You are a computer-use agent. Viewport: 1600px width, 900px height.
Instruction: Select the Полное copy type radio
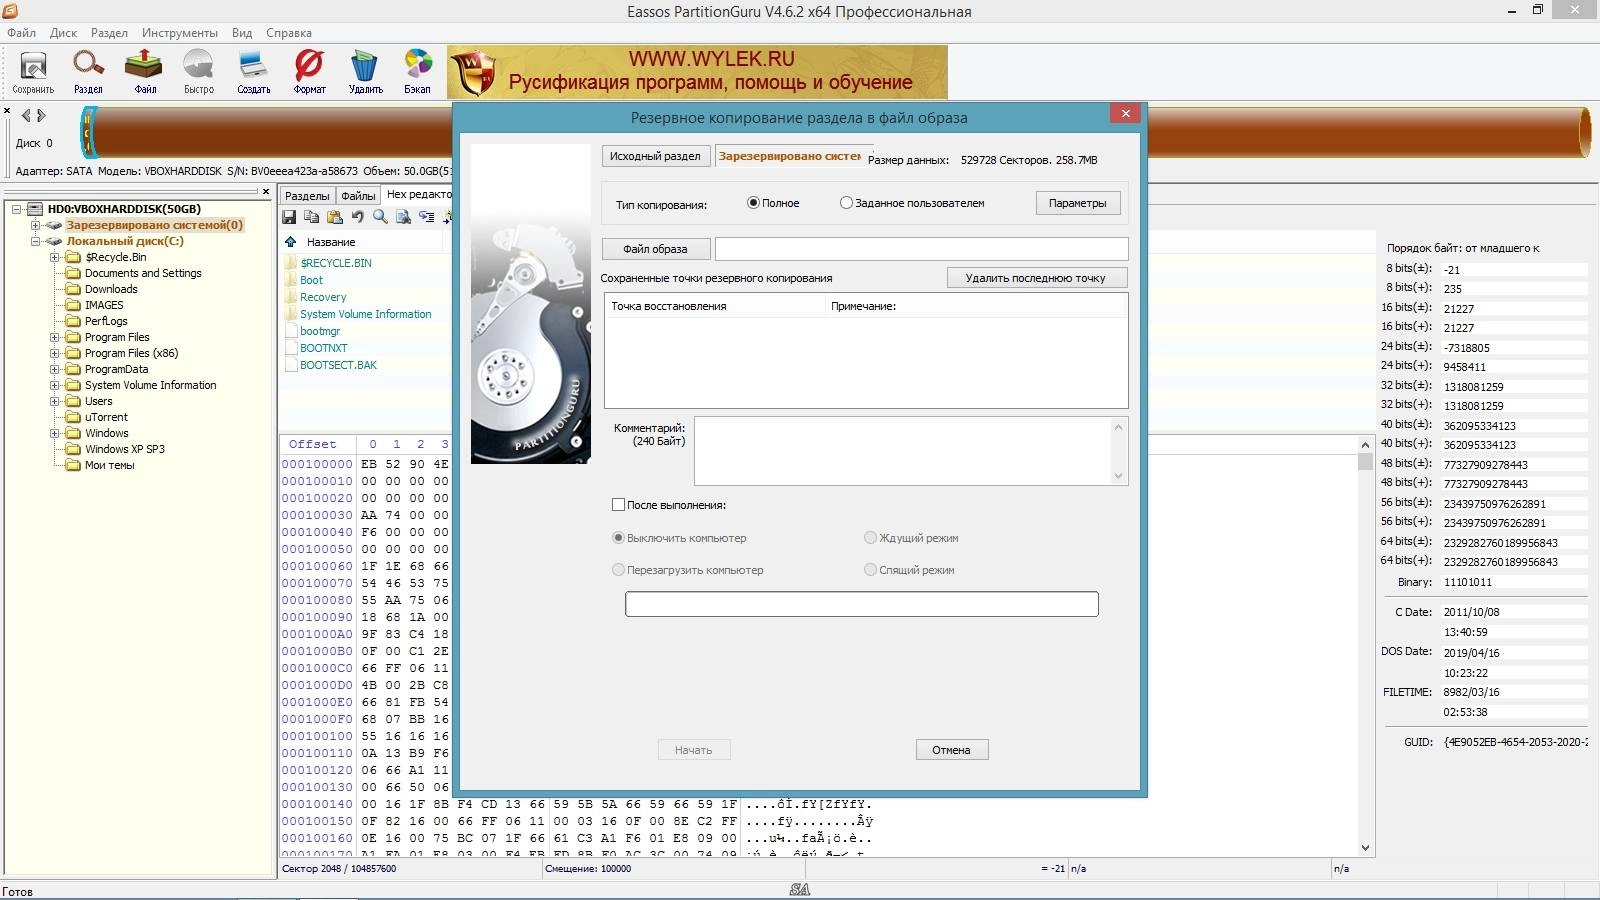point(753,203)
